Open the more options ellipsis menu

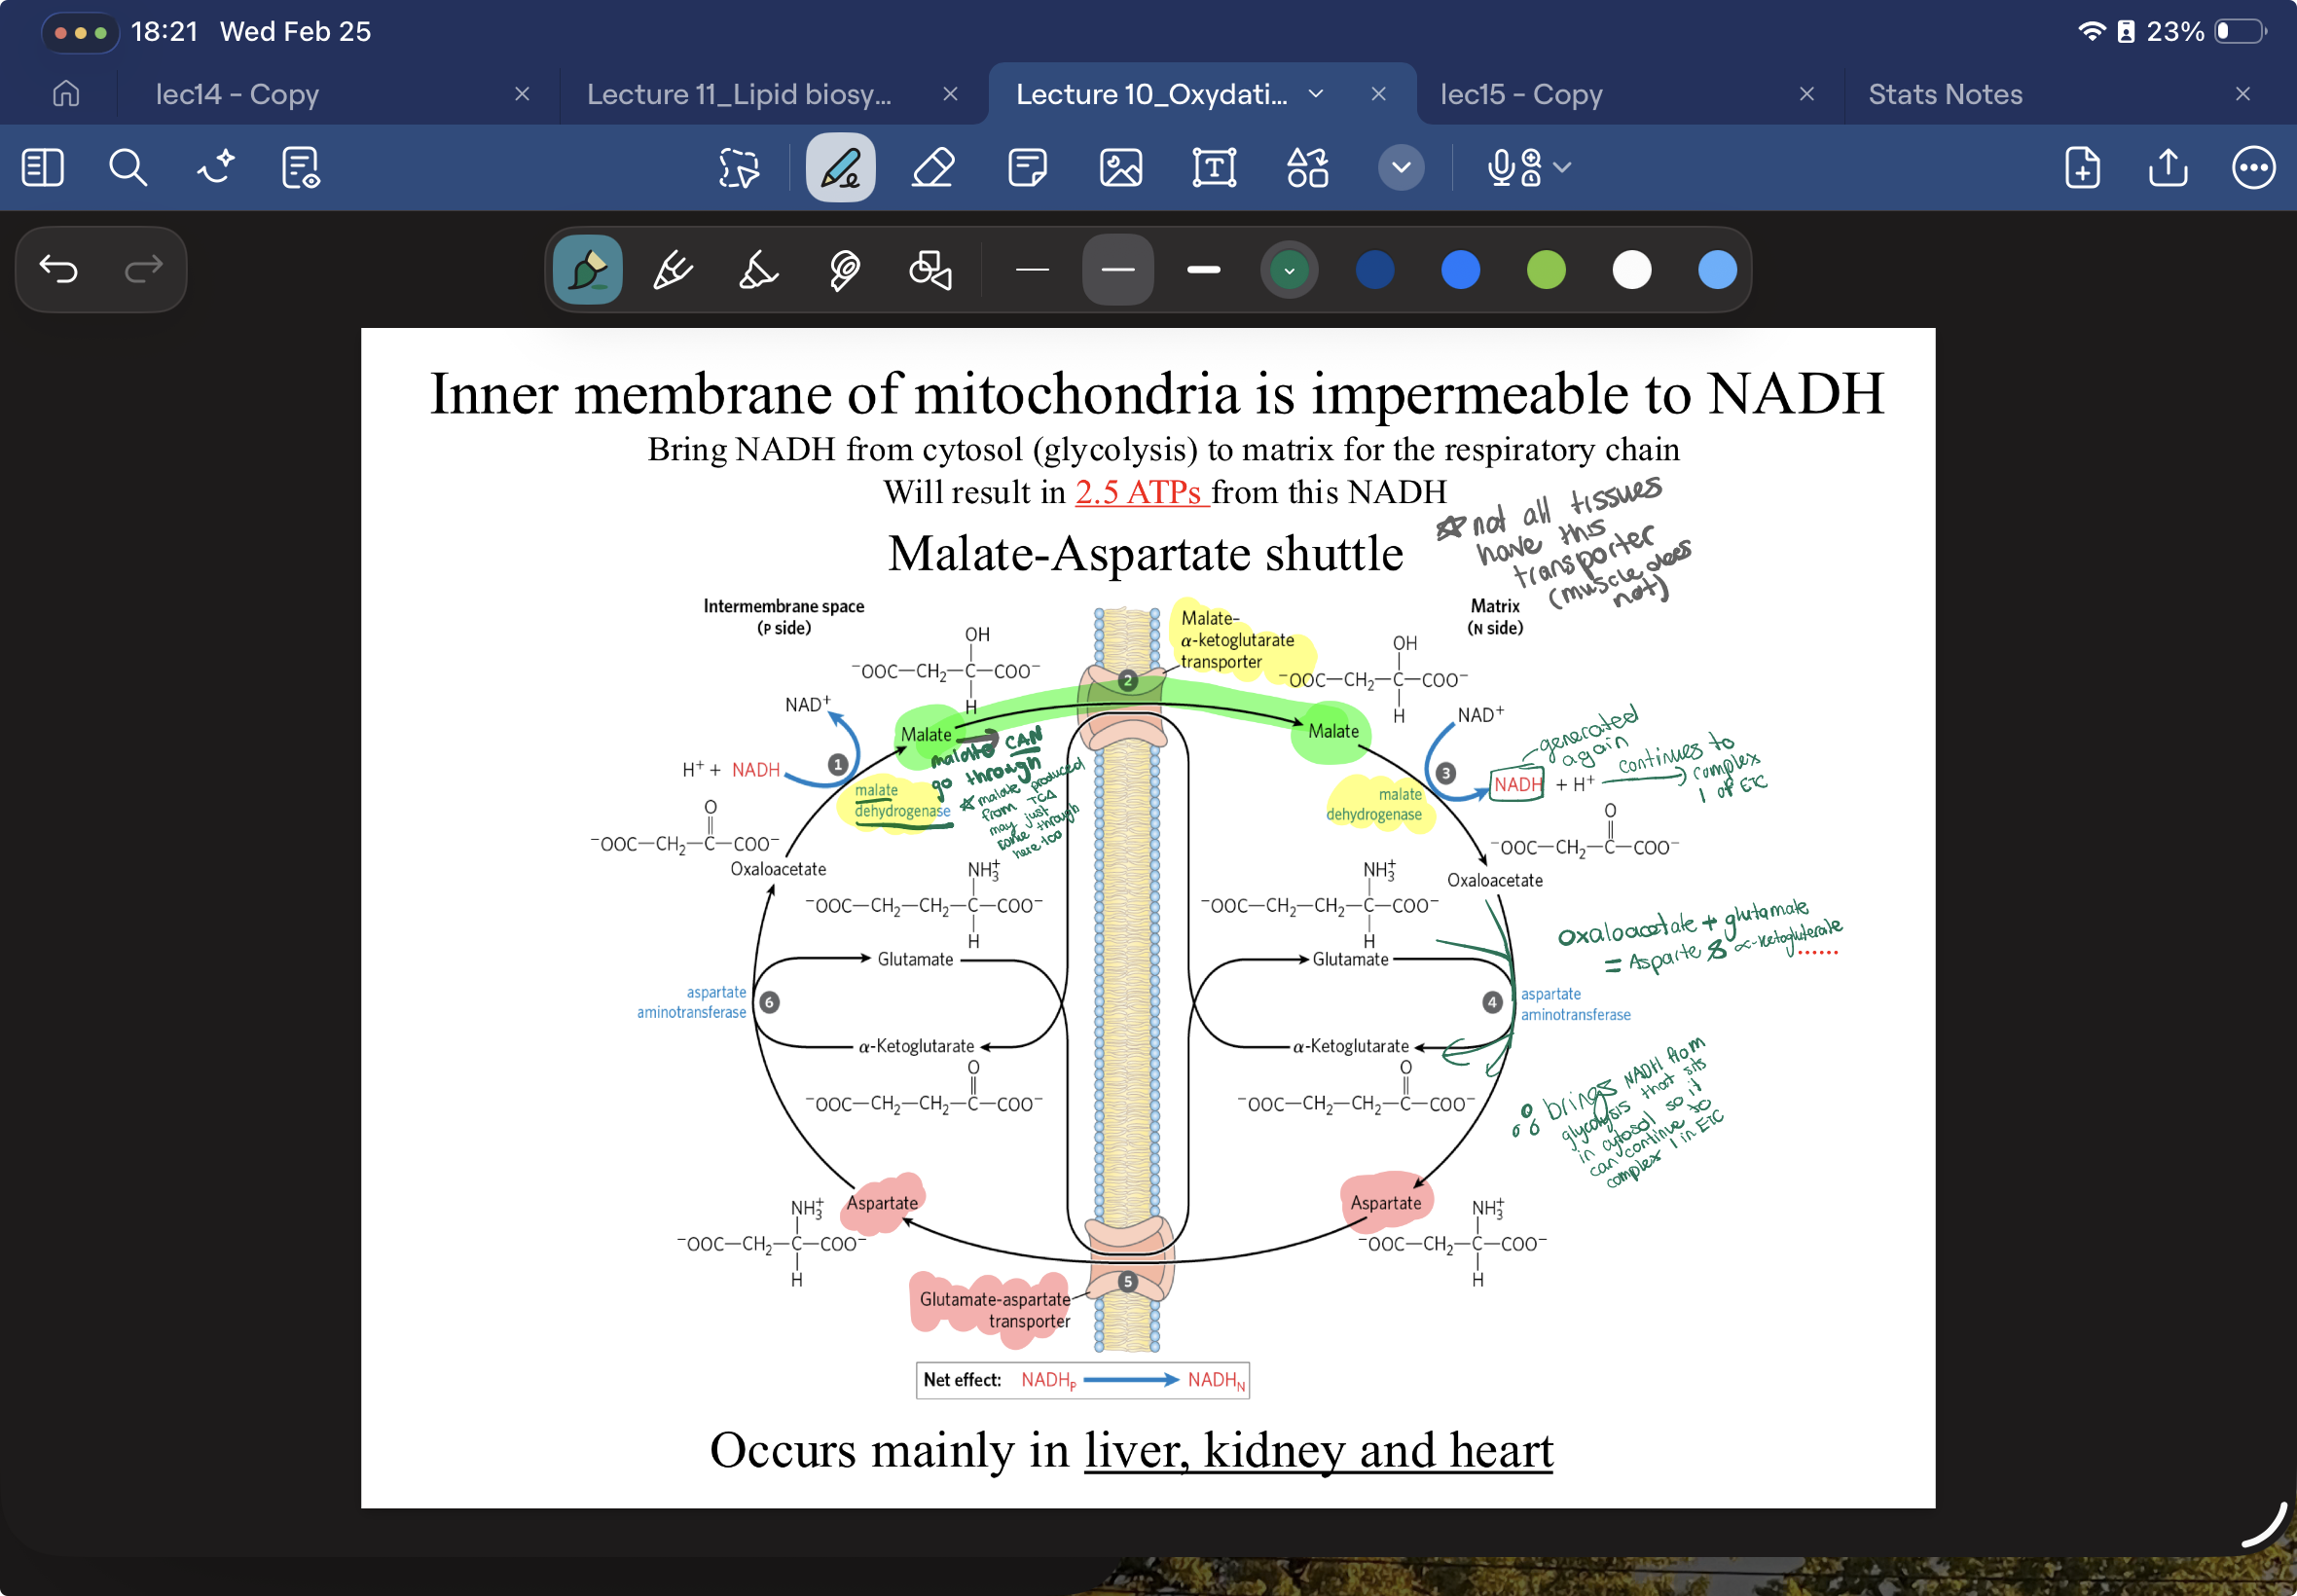click(x=2252, y=167)
